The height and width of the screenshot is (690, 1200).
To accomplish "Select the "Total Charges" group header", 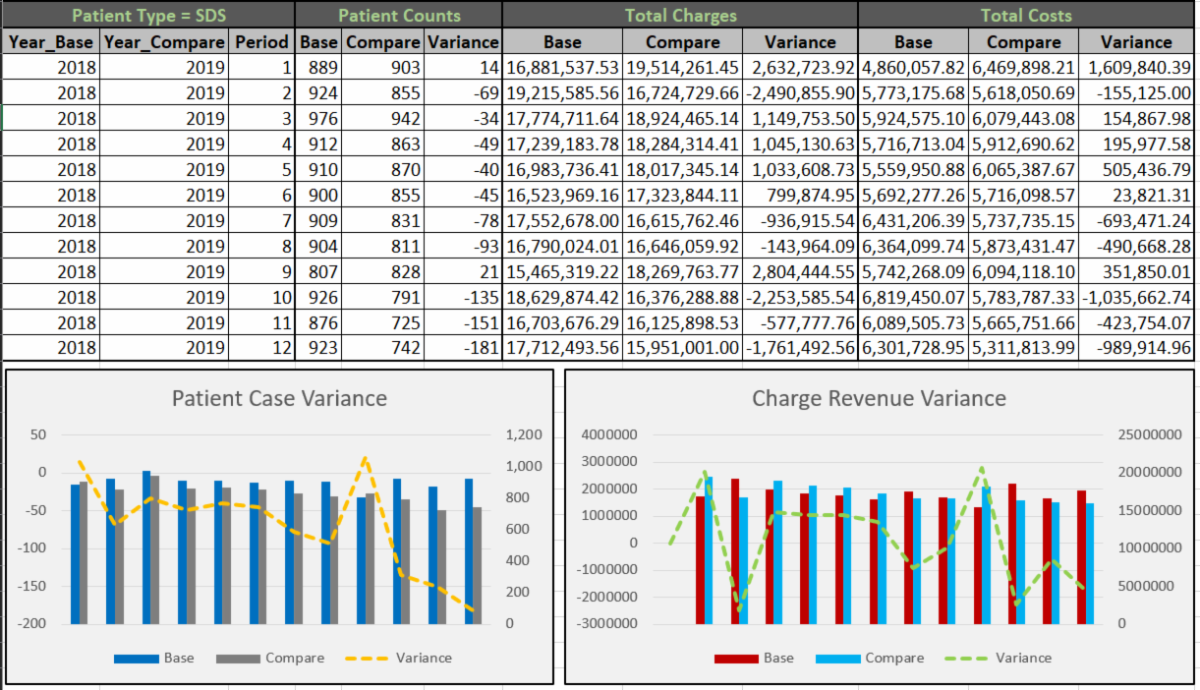I will pos(680,15).
